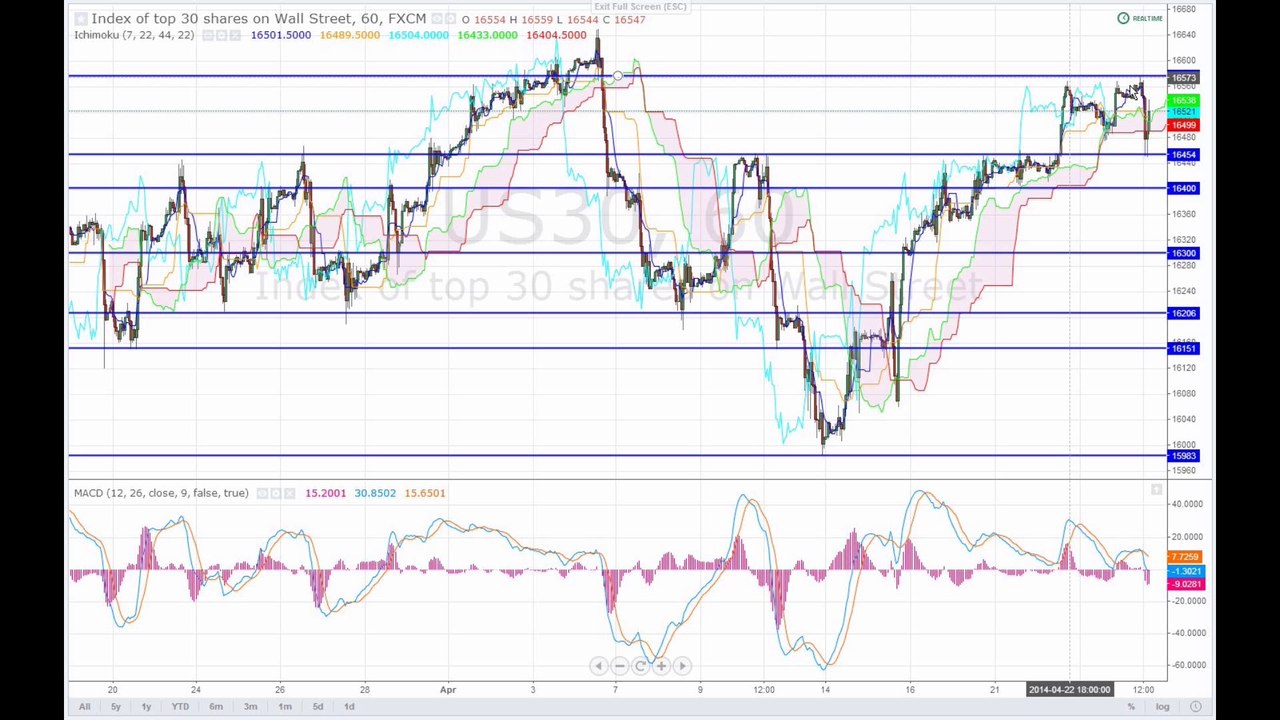This screenshot has height=720, width=1280.
Task: Zoom in chart with plus button
Action: [661, 666]
